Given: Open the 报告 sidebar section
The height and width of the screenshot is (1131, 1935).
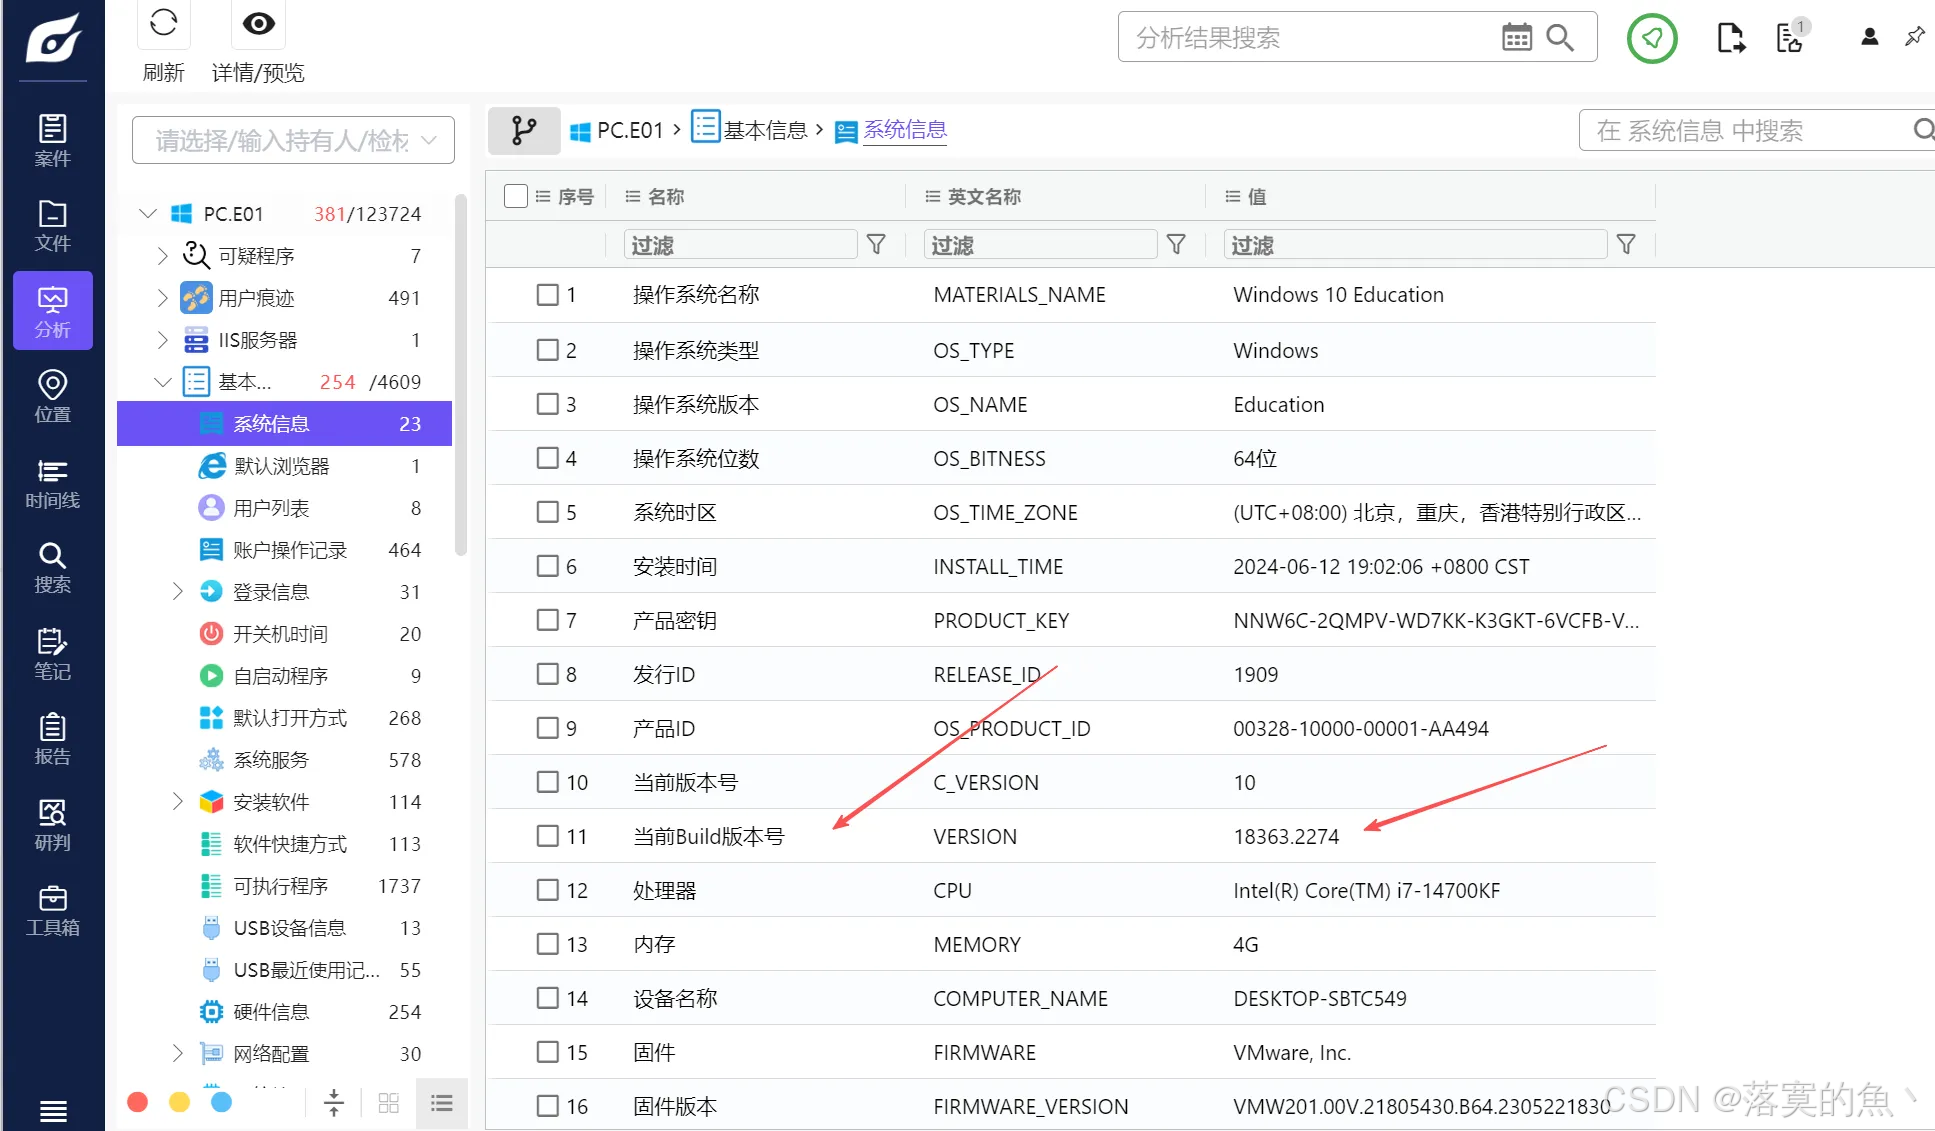Looking at the screenshot, I should [53, 740].
